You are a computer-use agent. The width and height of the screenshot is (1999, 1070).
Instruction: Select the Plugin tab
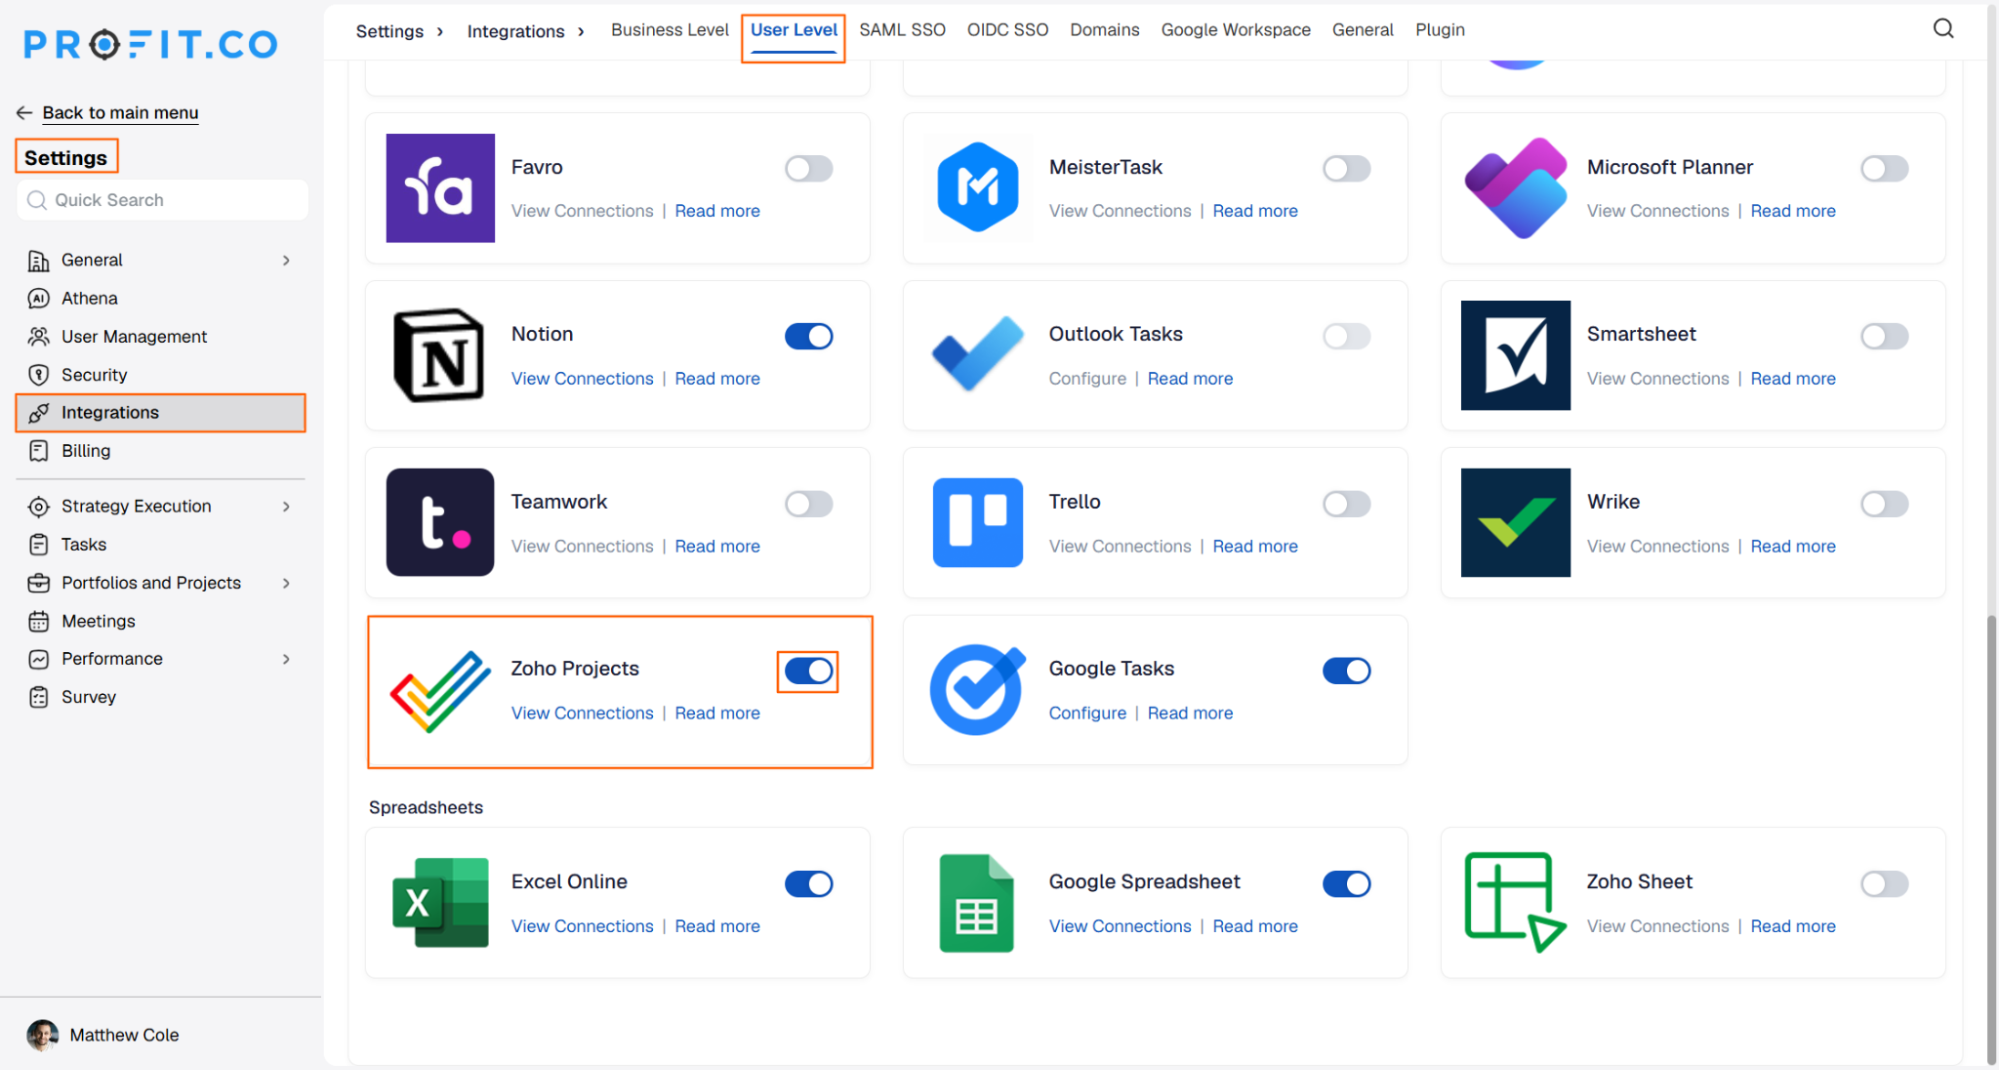point(1439,30)
